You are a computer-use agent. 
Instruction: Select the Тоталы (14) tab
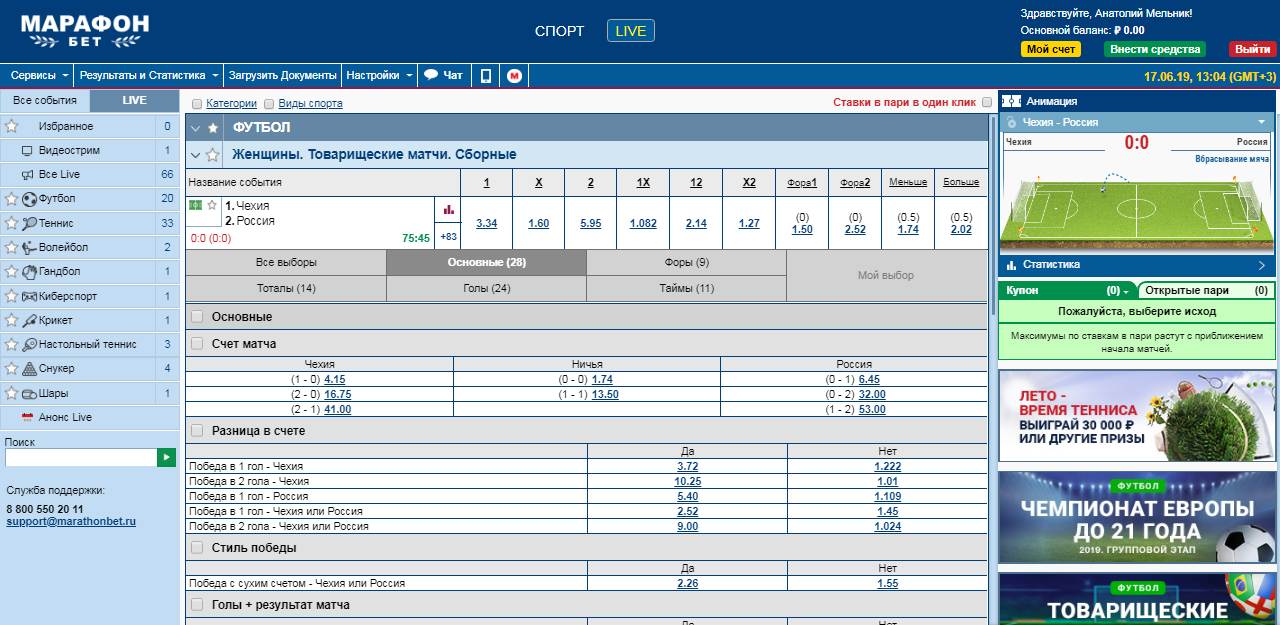coord(286,288)
